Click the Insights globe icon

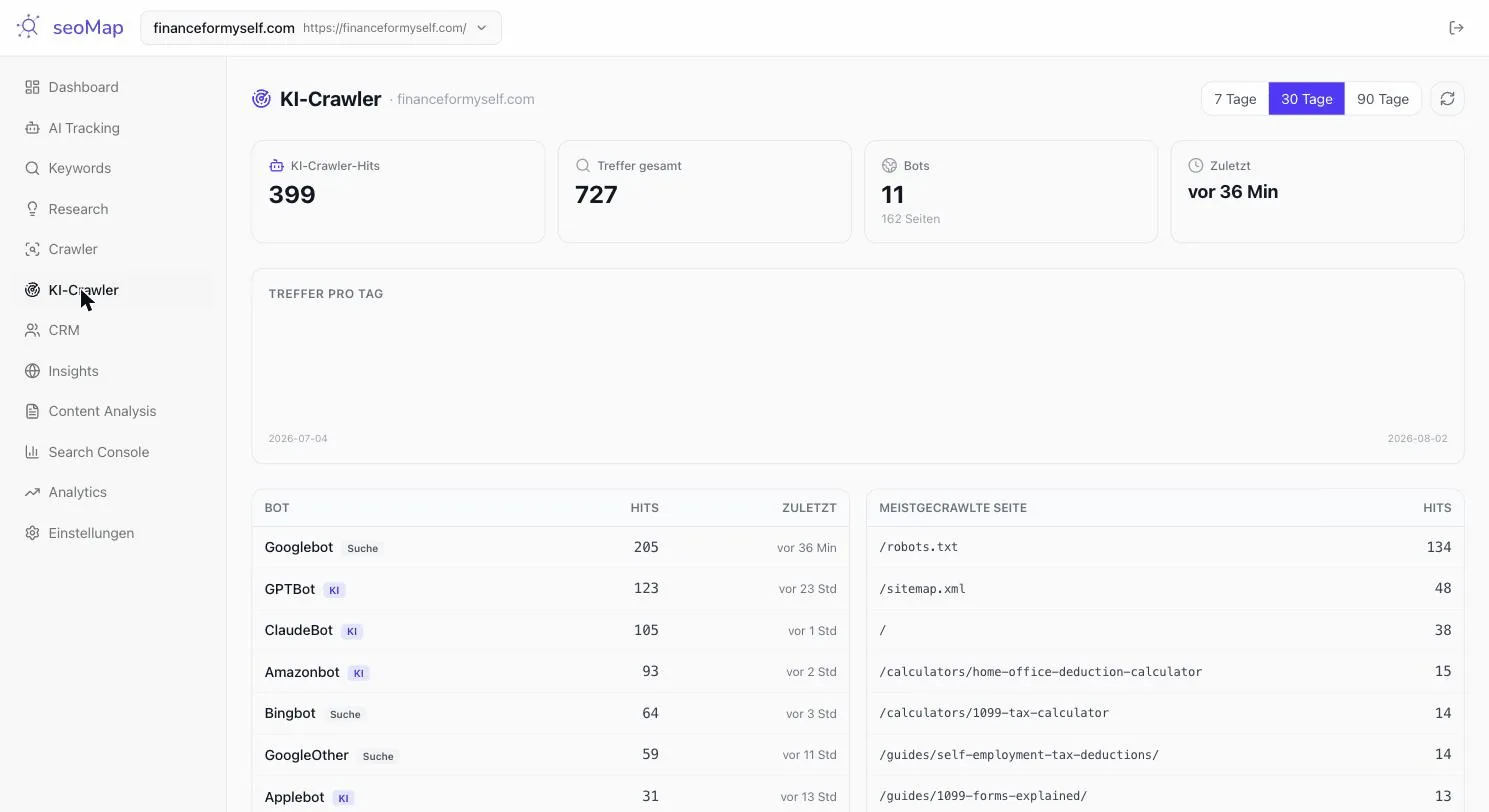32,371
